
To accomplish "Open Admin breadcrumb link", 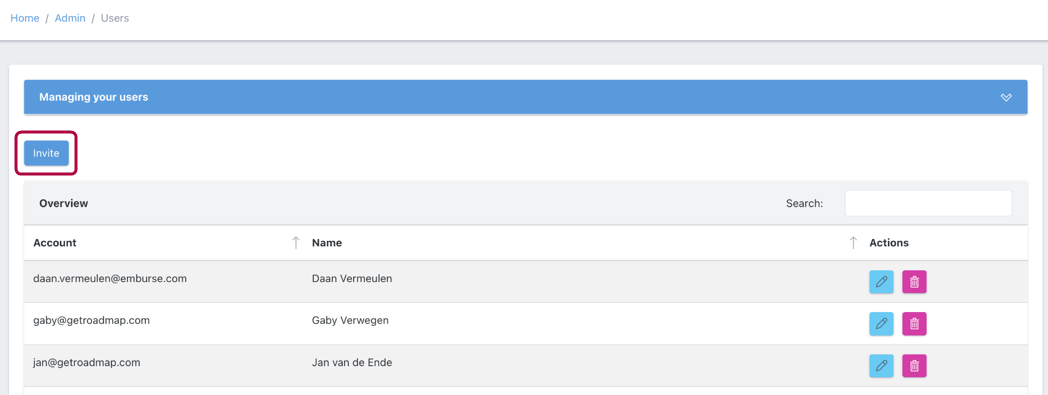I will [x=70, y=18].
